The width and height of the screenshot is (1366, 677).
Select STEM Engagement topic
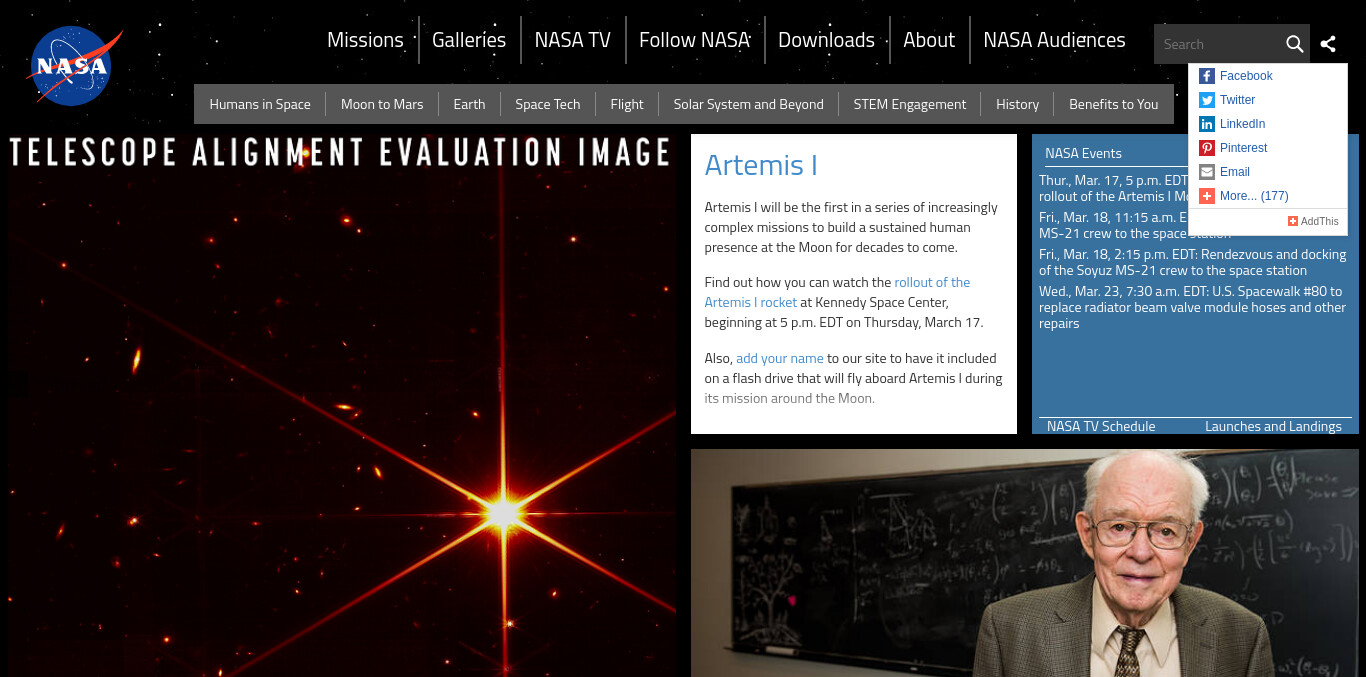click(910, 104)
